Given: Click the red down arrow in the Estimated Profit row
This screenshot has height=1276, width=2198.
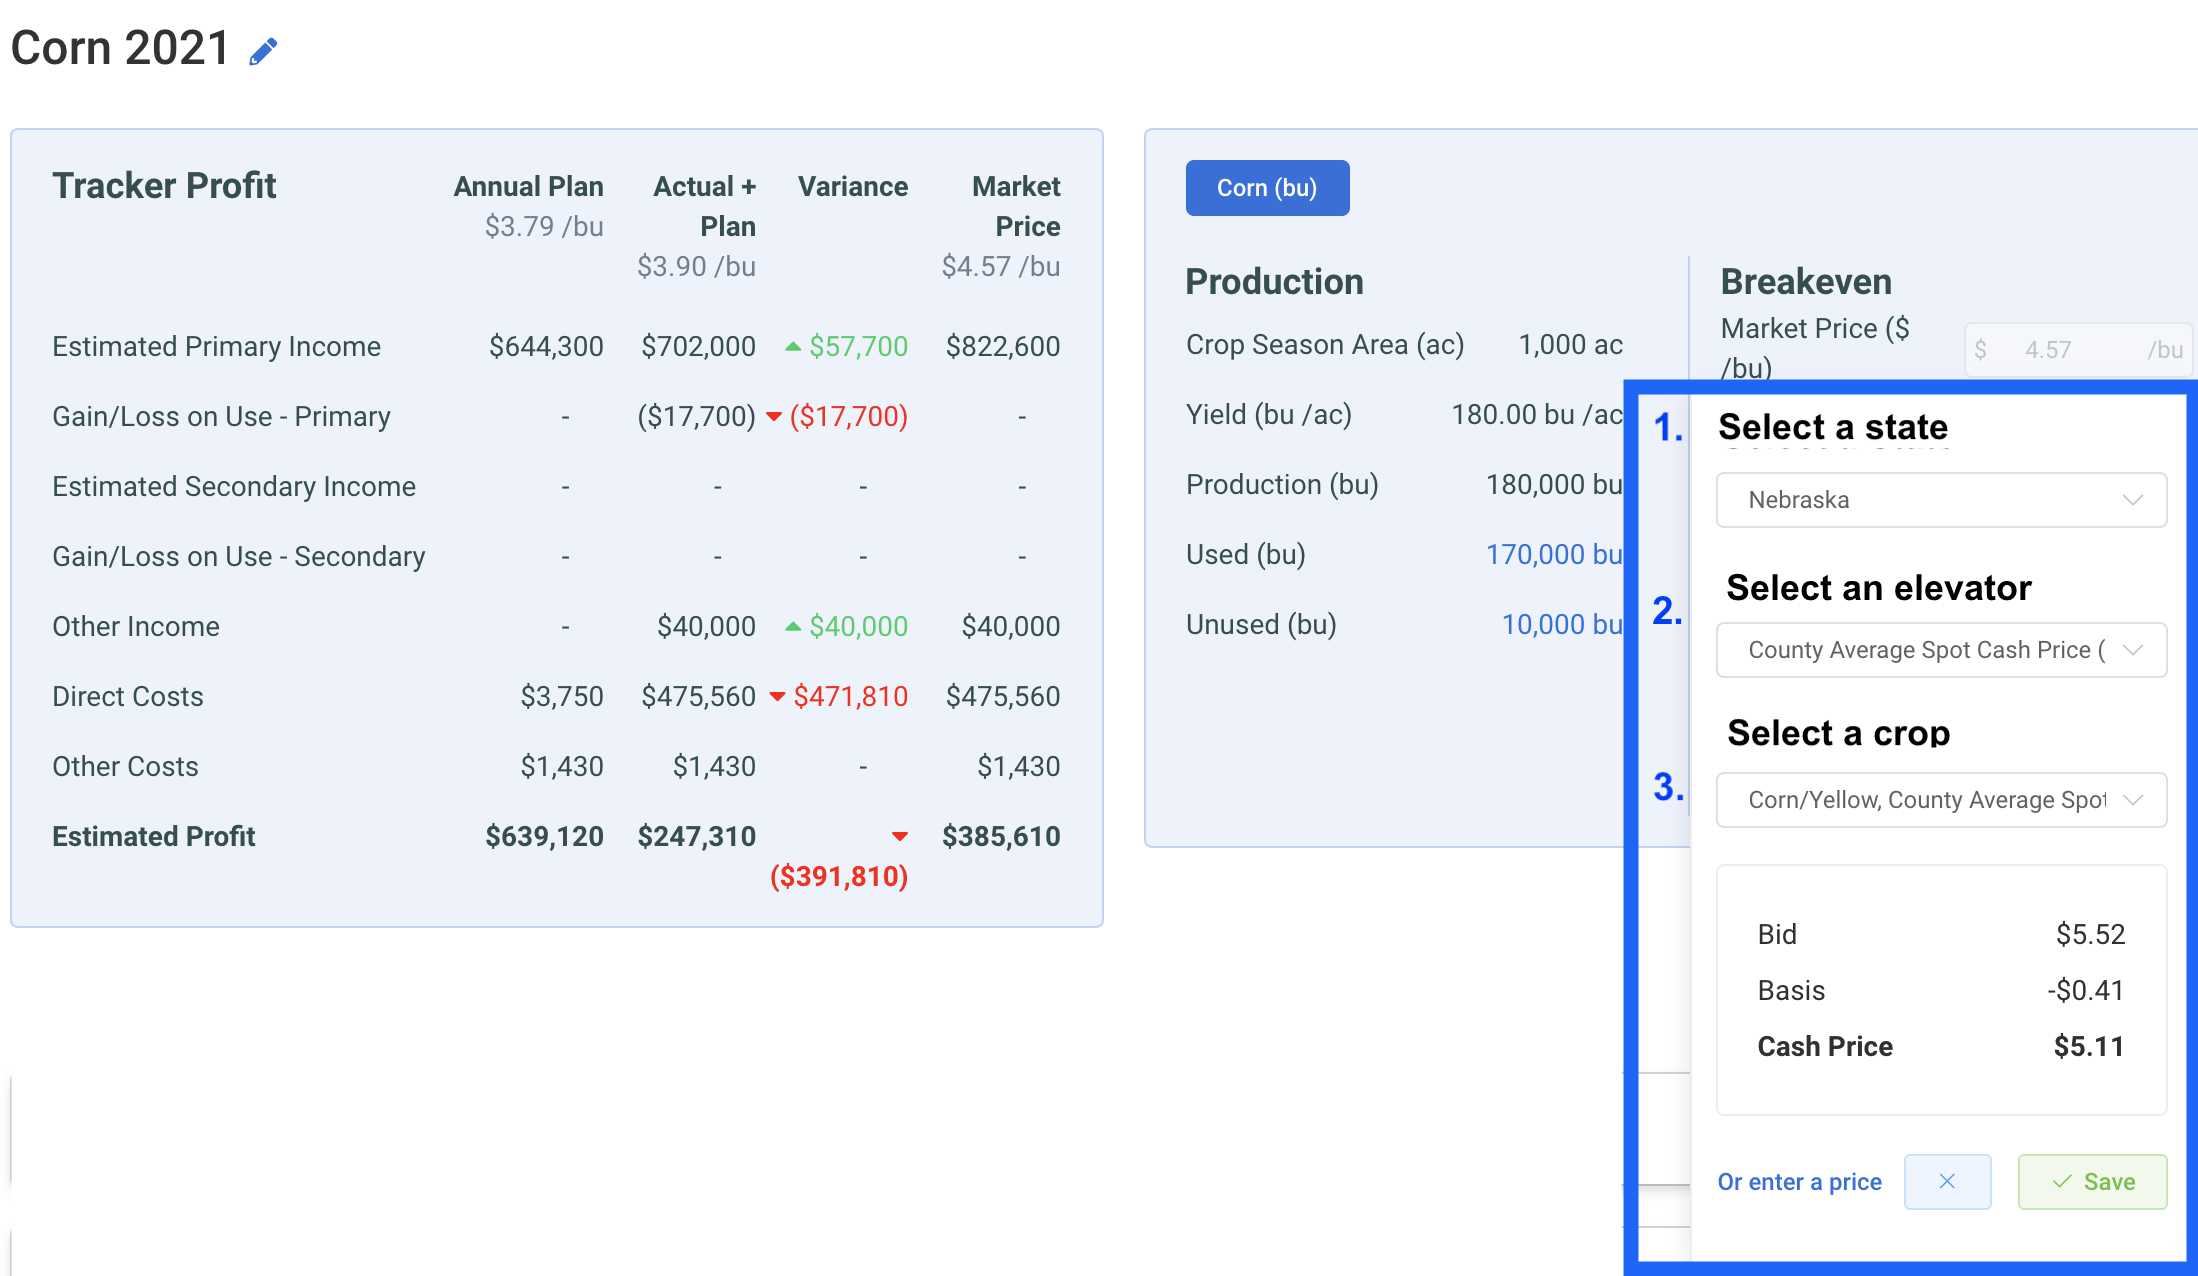Looking at the screenshot, I should (x=899, y=837).
